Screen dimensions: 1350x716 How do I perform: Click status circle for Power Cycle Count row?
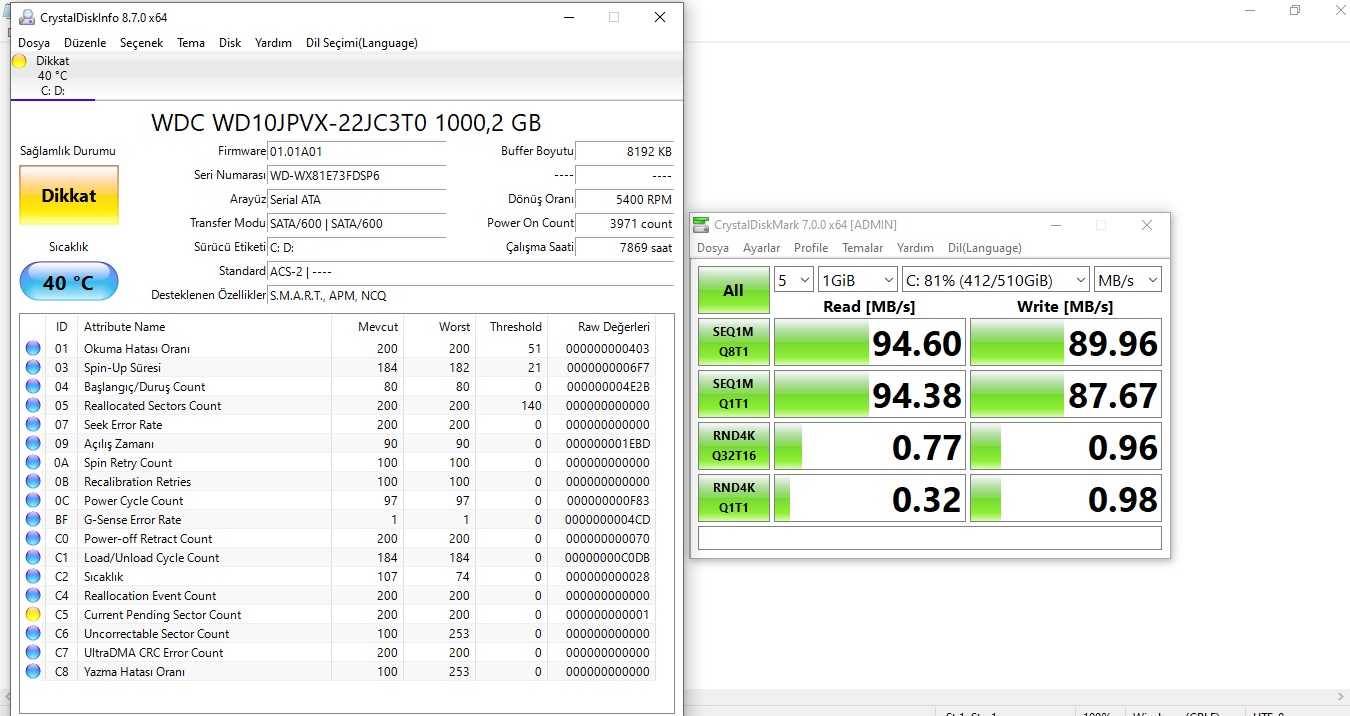[x=33, y=501]
